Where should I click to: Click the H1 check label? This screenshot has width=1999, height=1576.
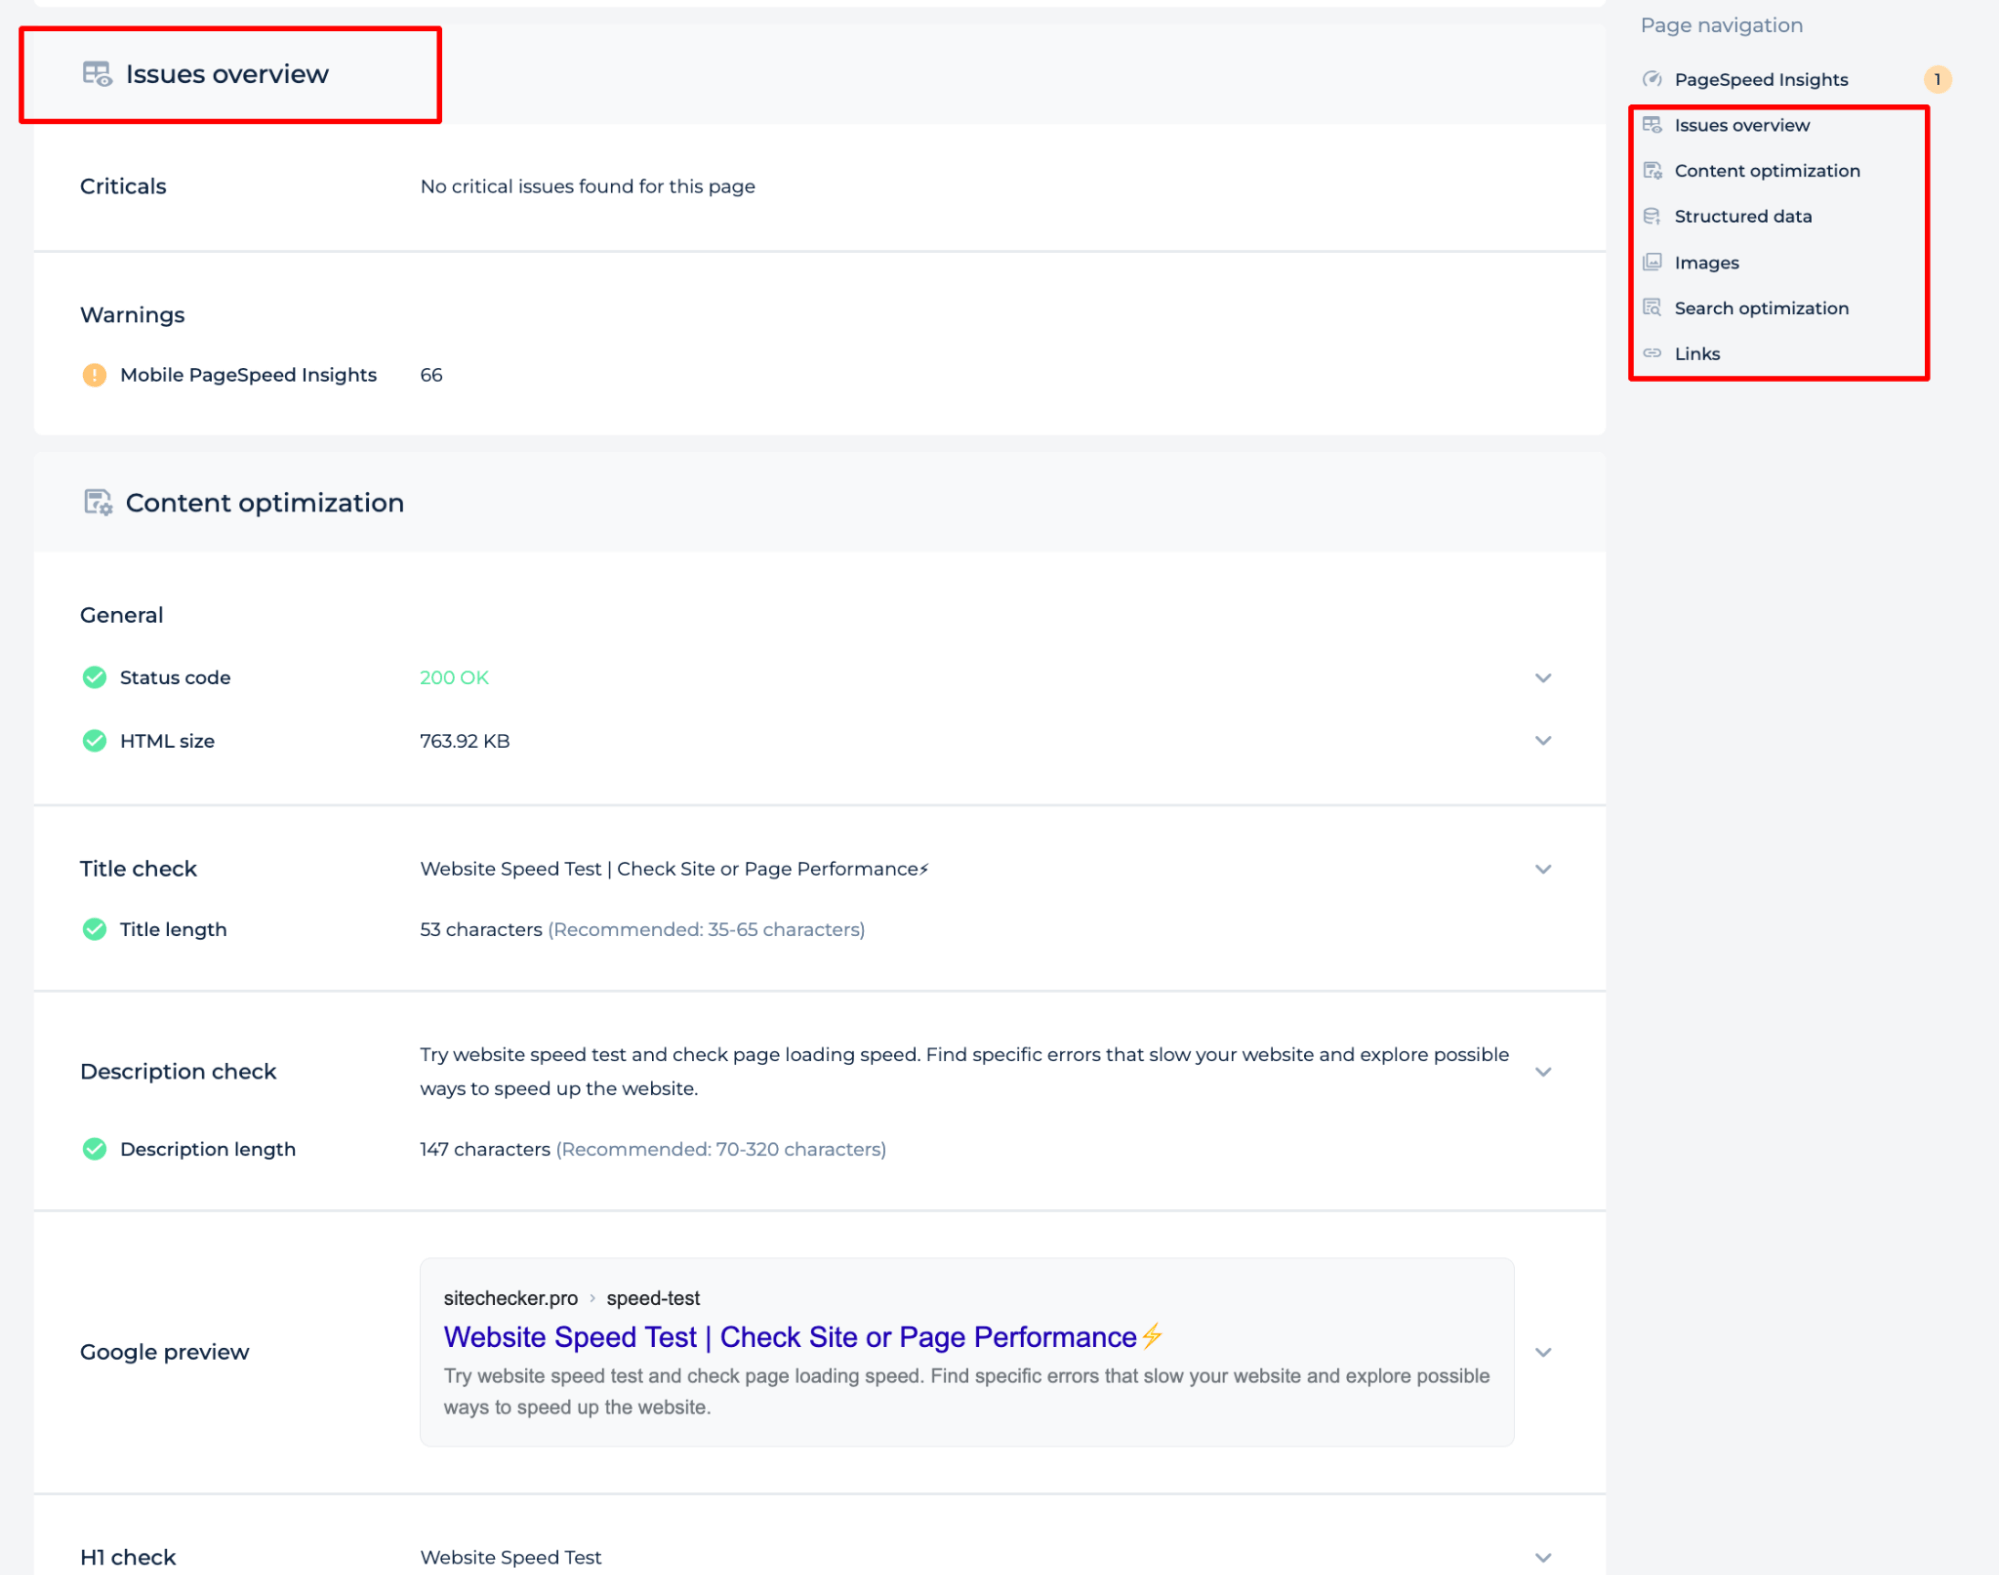click(x=128, y=1558)
